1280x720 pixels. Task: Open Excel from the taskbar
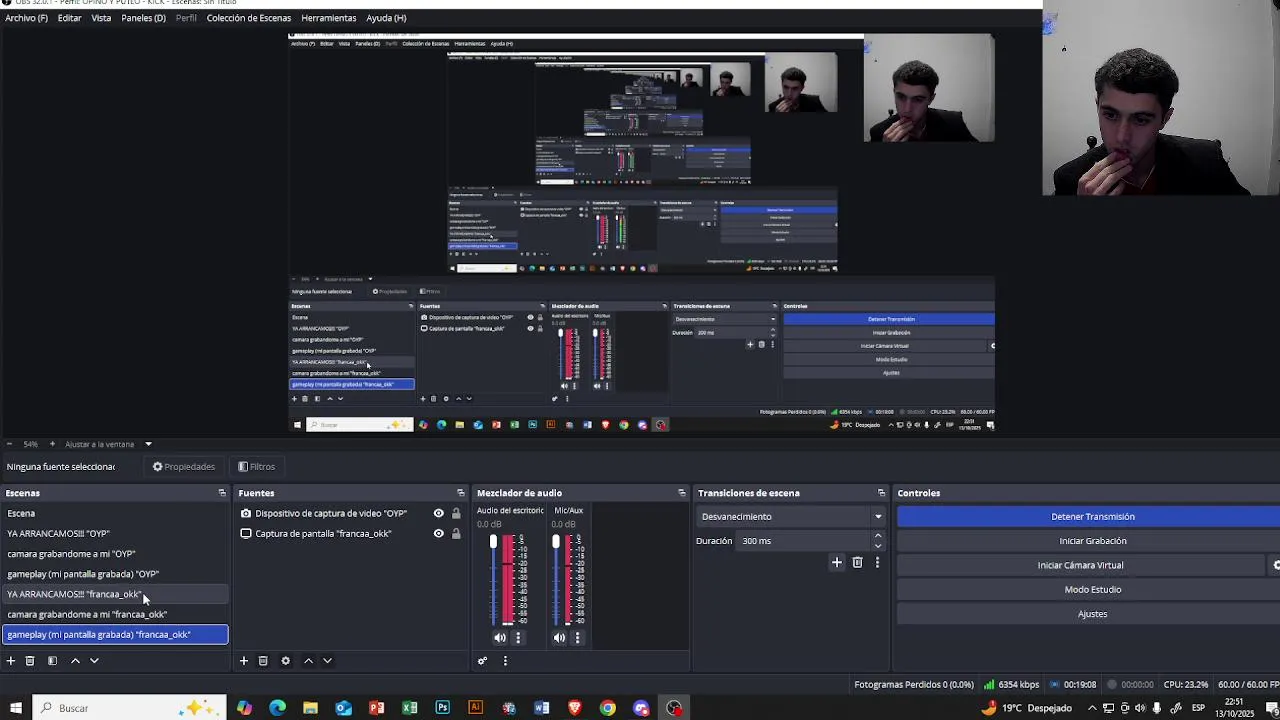click(409, 708)
